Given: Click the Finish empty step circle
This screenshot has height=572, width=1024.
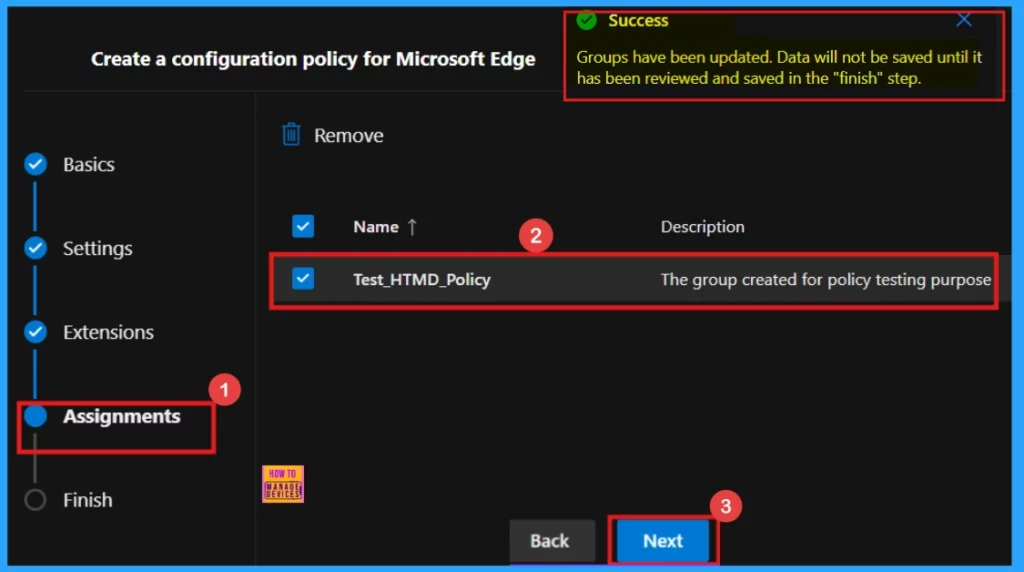Looking at the screenshot, I should tap(35, 500).
